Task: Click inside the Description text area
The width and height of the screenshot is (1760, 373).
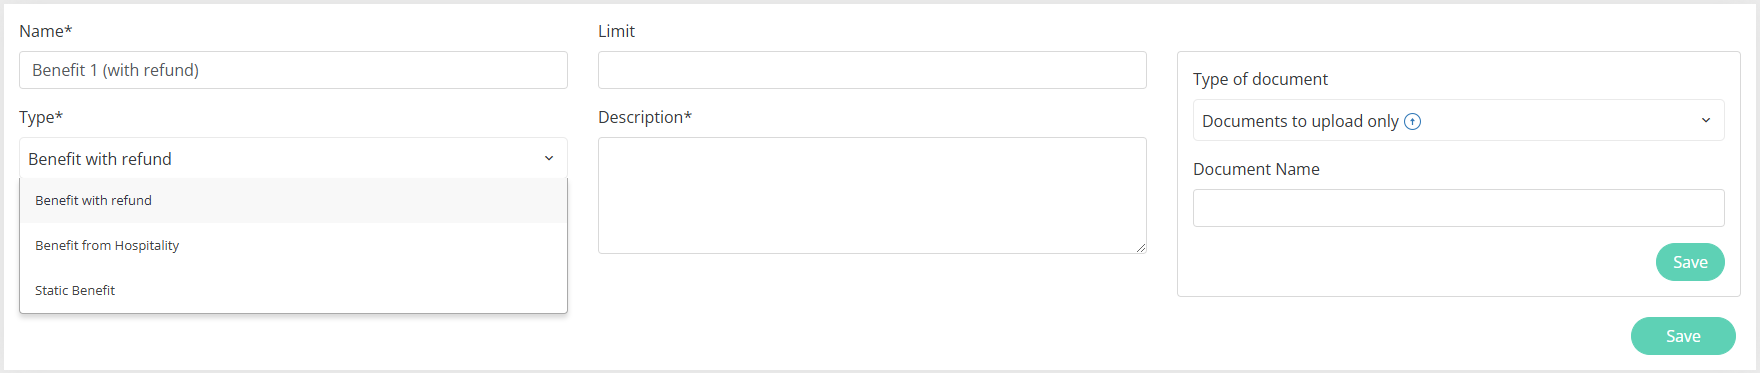Action: pos(872,195)
